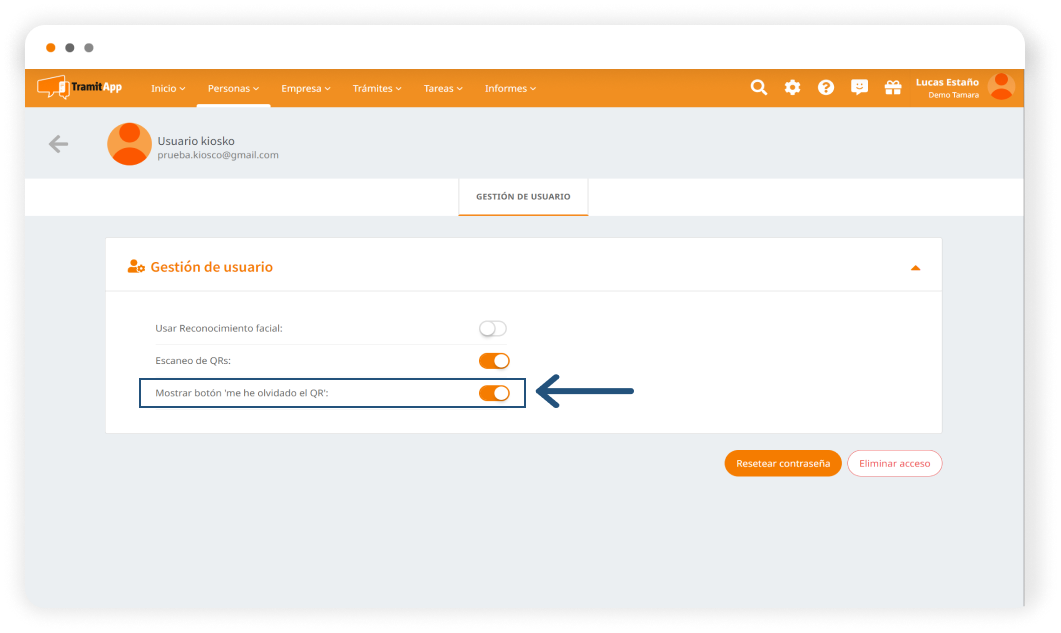Viewport: 1061px width, 633px height.
Task: Expand the Personas dropdown menu
Action: (x=233, y=88)
